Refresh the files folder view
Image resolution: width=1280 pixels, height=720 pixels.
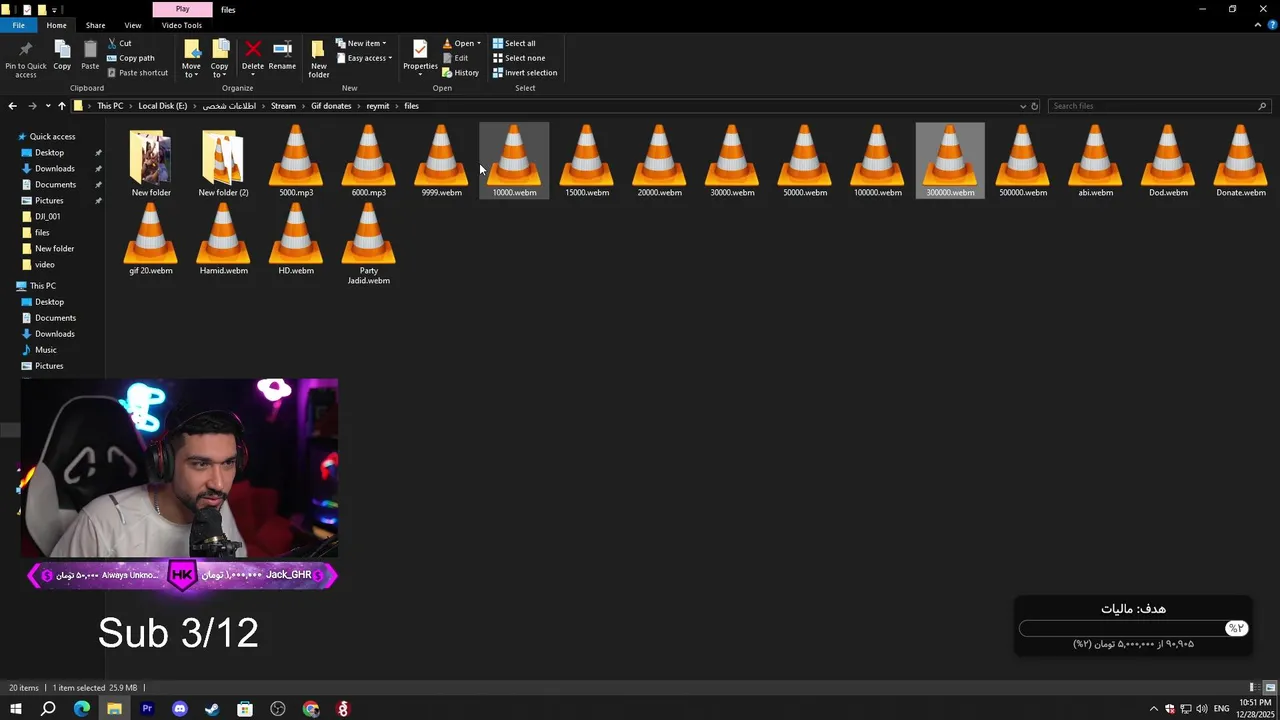1034,106
